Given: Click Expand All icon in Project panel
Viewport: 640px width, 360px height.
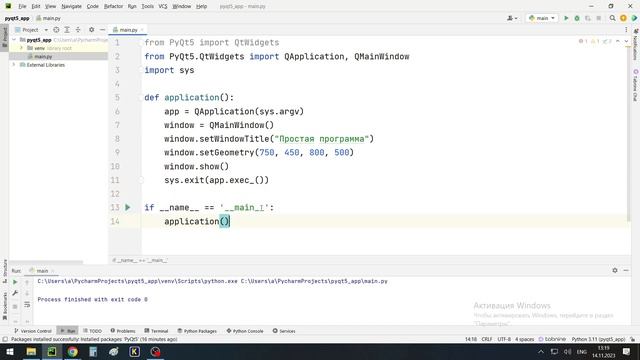Looking at the screenshot, I should coord(67,30).
